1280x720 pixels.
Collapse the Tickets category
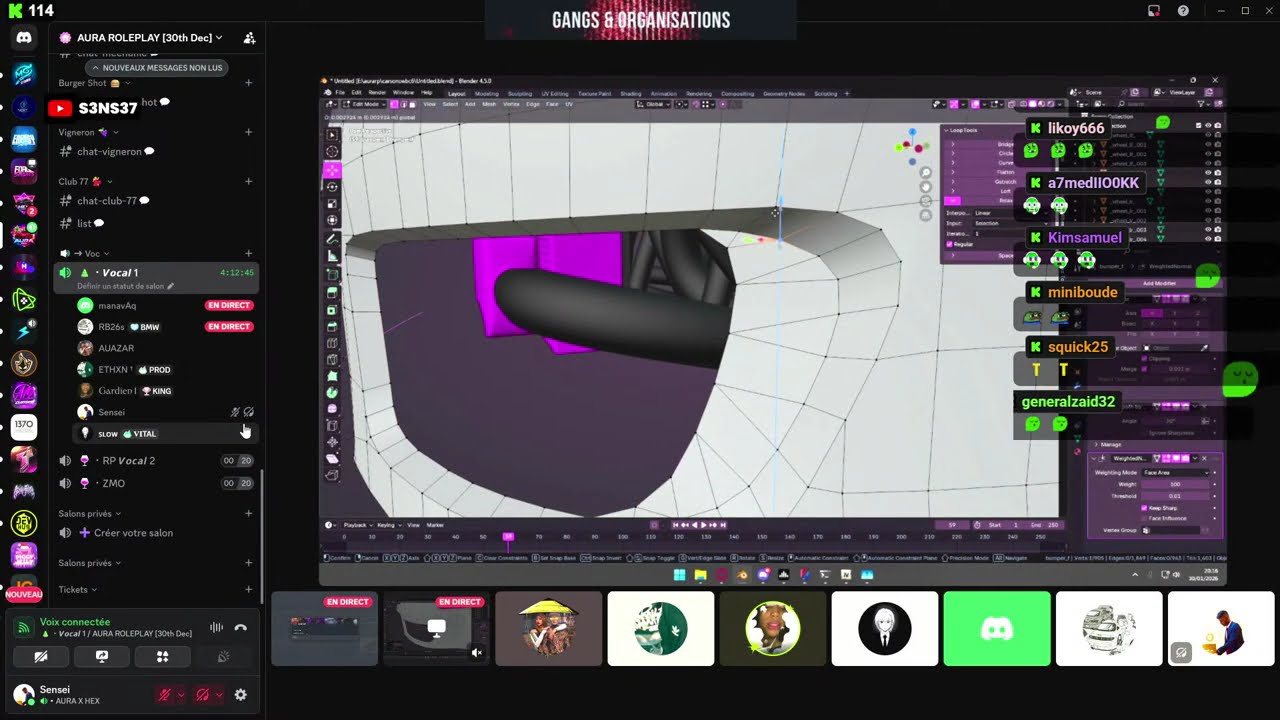click(x=78, y=590)
